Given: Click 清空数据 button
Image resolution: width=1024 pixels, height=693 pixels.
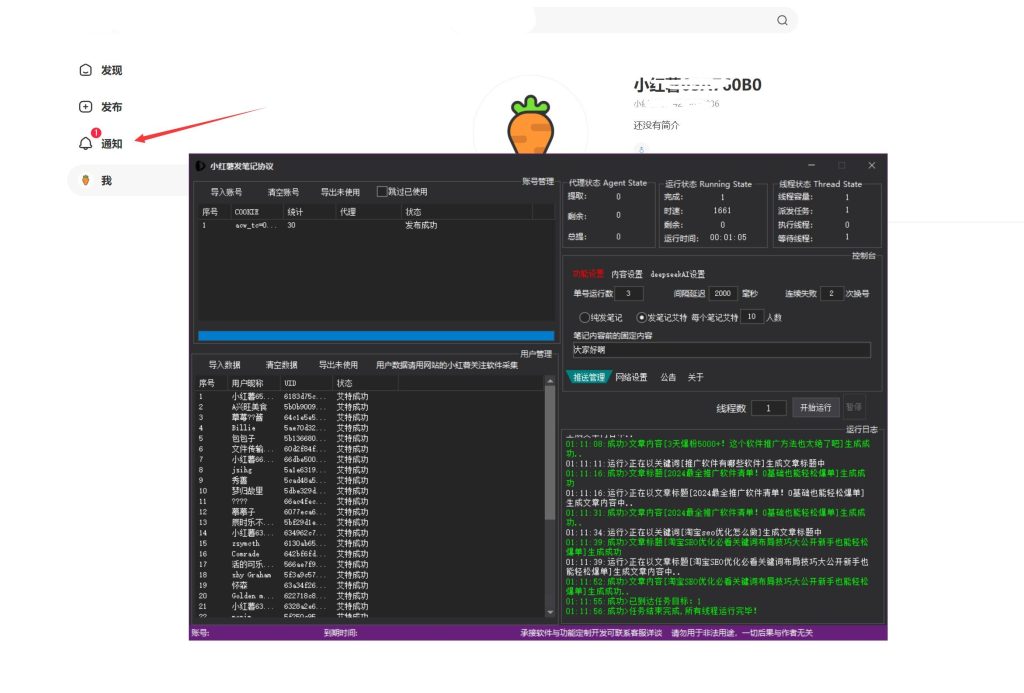Looking at the screenshot, I should (281, 365).
